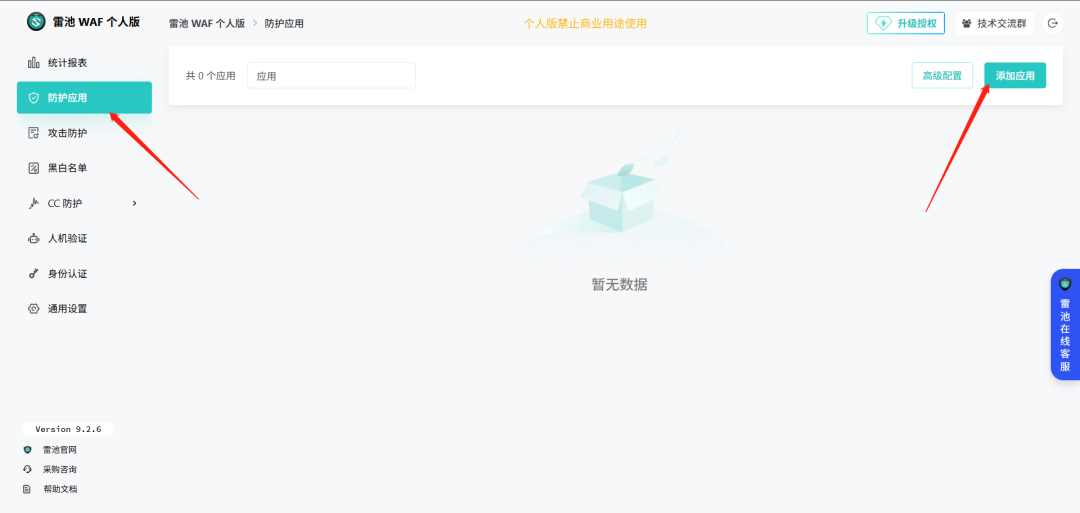Click the shield icon atop 雷池在线客服
Image resolution: width=1080 pixels, height=513 pixels.
click(1066, 284)
